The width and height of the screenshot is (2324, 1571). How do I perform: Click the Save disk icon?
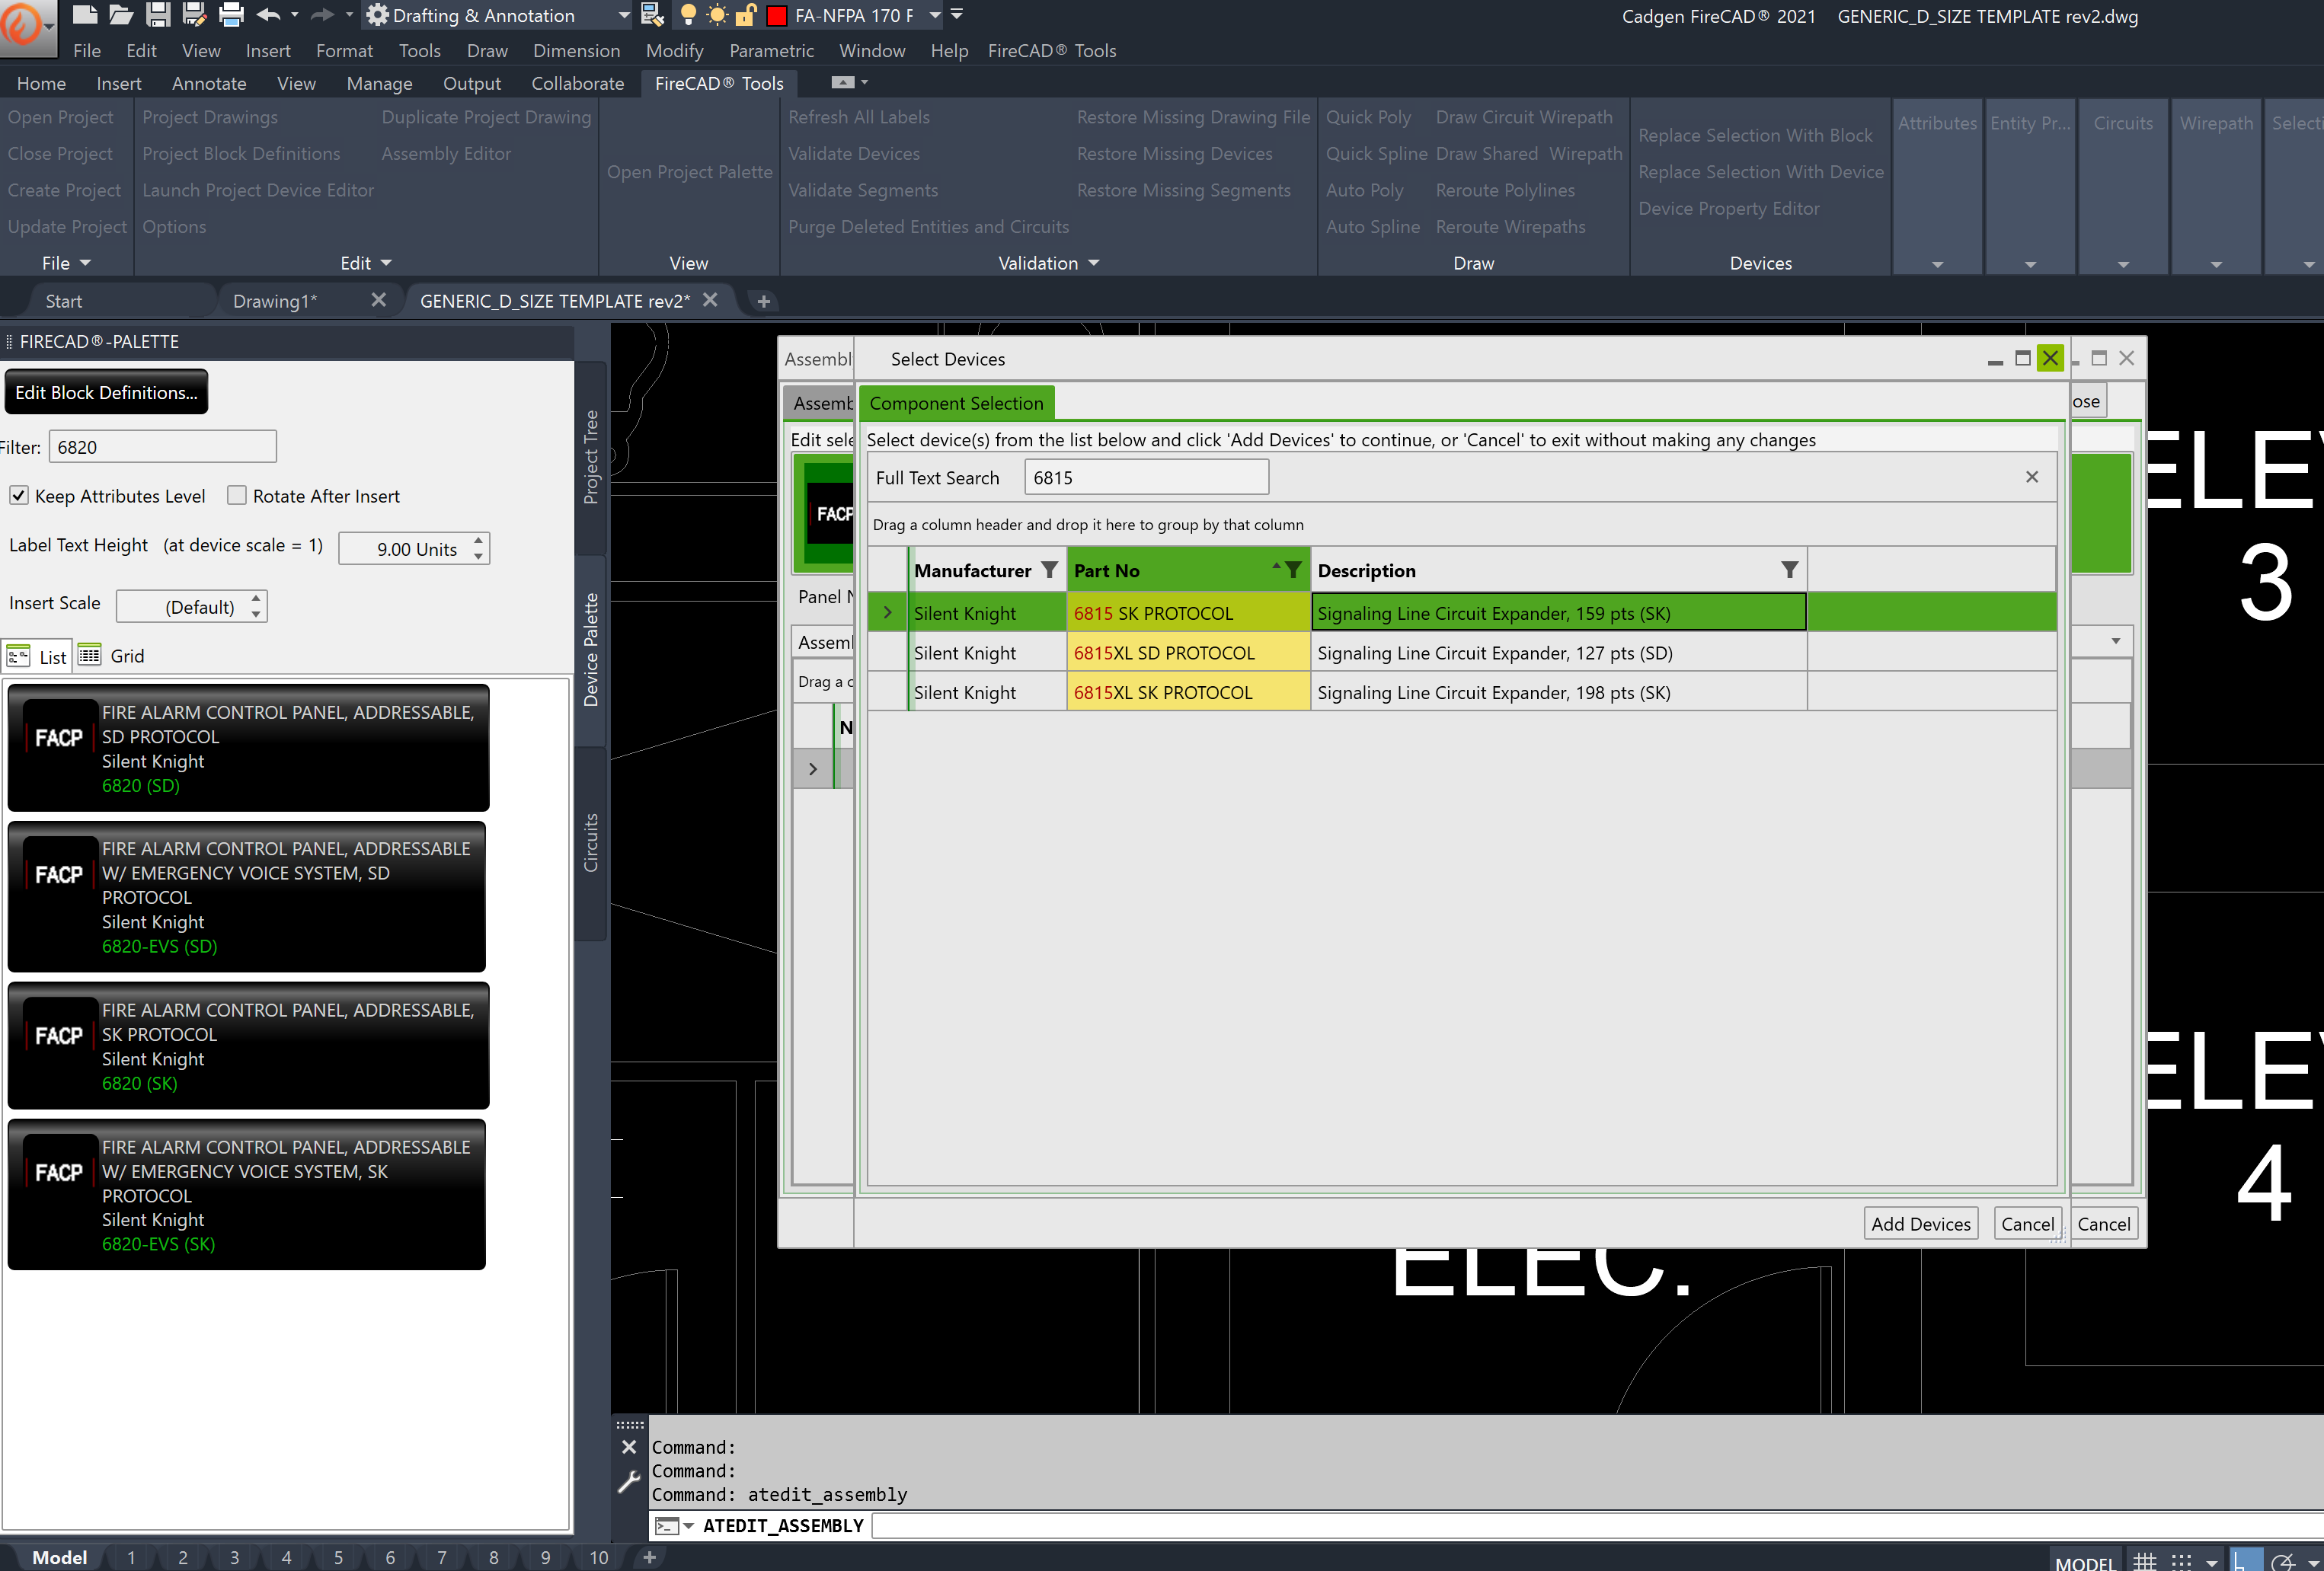pos(158,15)
